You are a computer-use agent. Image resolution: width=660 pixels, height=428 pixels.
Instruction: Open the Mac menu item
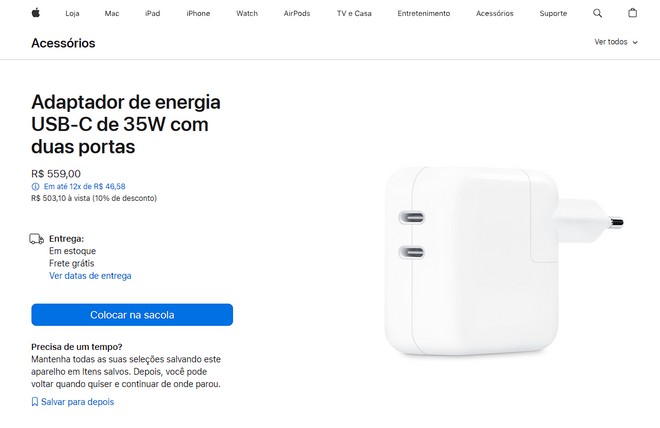(x=112, y=13)
